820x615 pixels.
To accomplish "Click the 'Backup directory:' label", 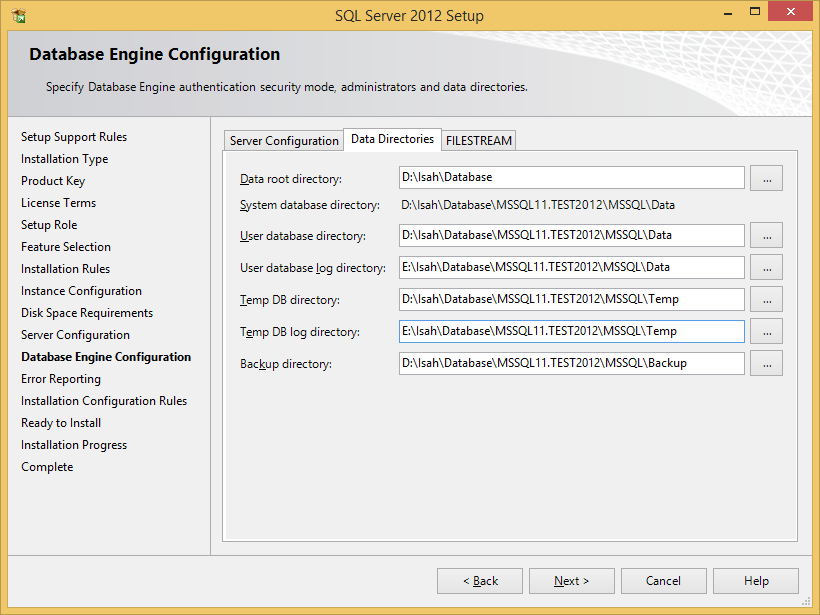I will (x=286, y=364).
